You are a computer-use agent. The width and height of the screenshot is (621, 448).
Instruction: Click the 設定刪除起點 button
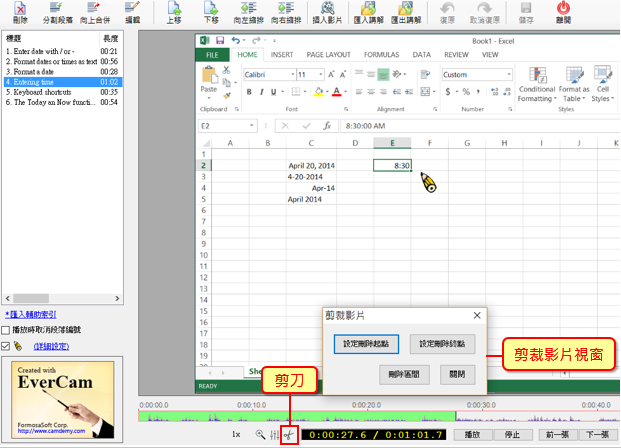[x=367, y=343]
